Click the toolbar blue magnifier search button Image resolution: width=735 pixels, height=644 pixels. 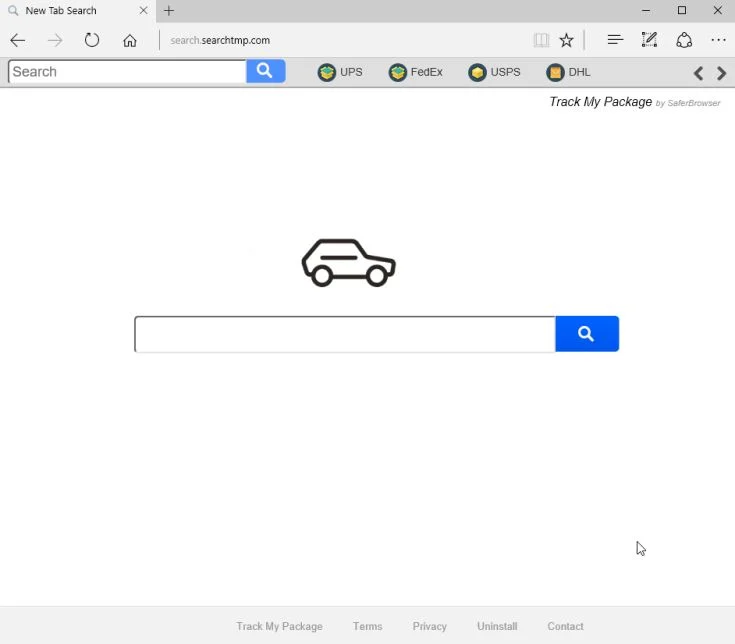[x=266, y=71]
